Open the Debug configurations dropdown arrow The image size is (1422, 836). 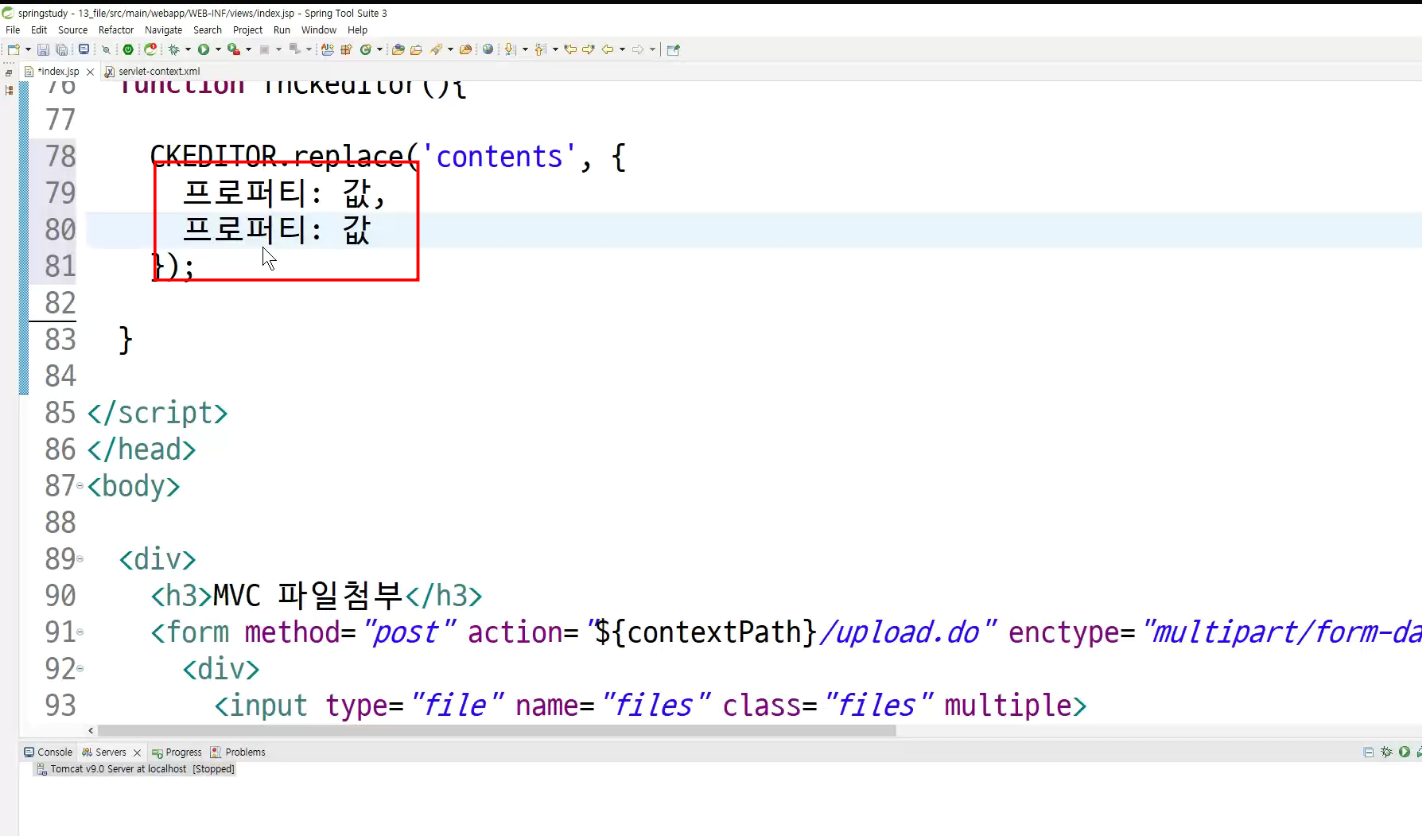188,49
